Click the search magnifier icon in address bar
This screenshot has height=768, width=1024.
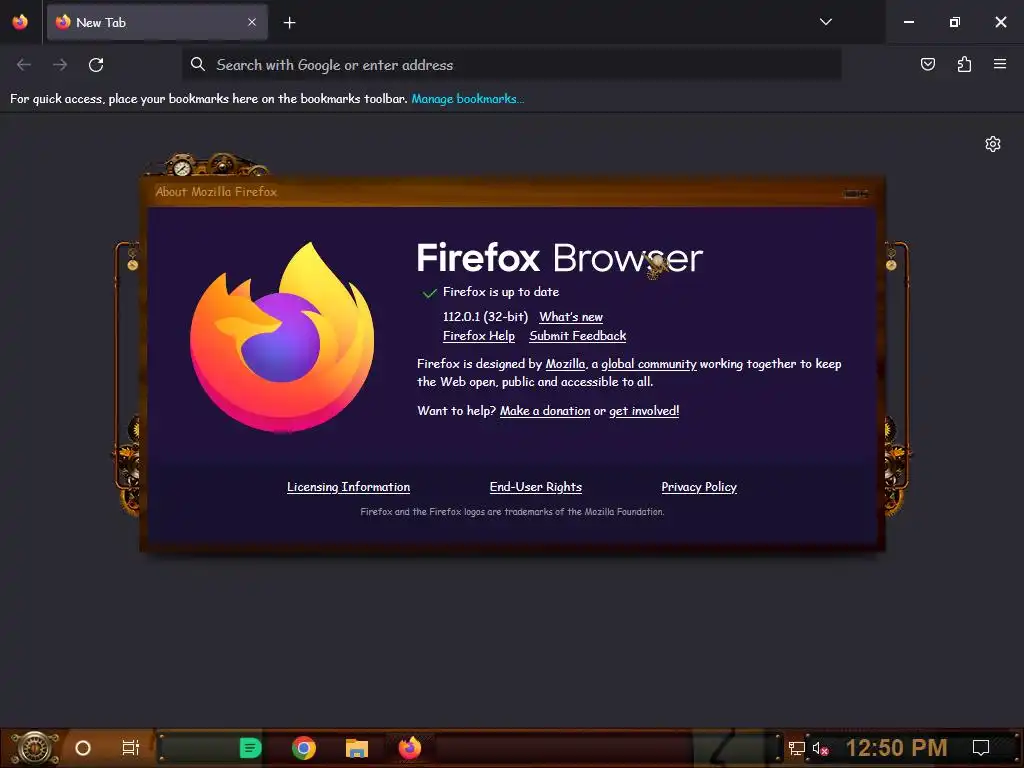click(x=197, y=64)
